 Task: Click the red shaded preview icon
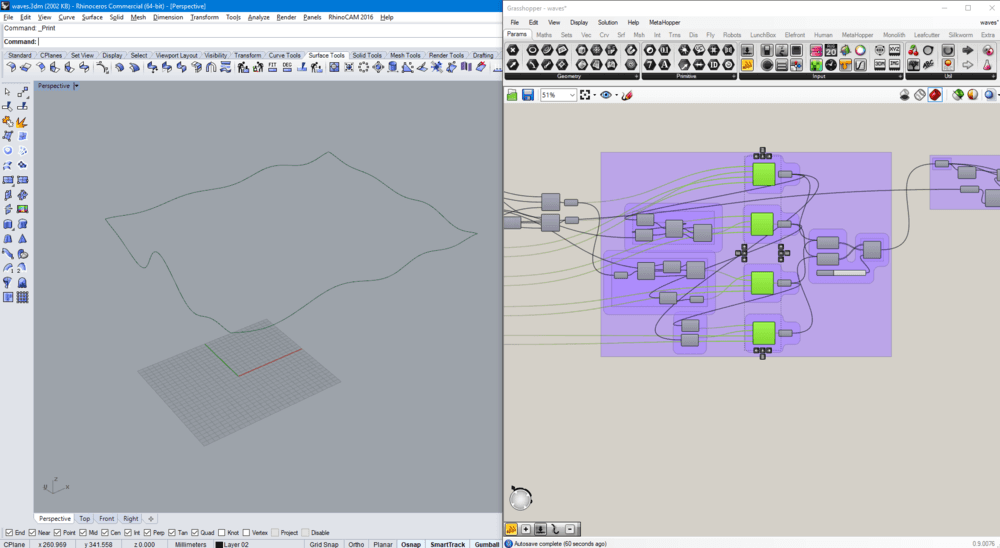[935, 95]
